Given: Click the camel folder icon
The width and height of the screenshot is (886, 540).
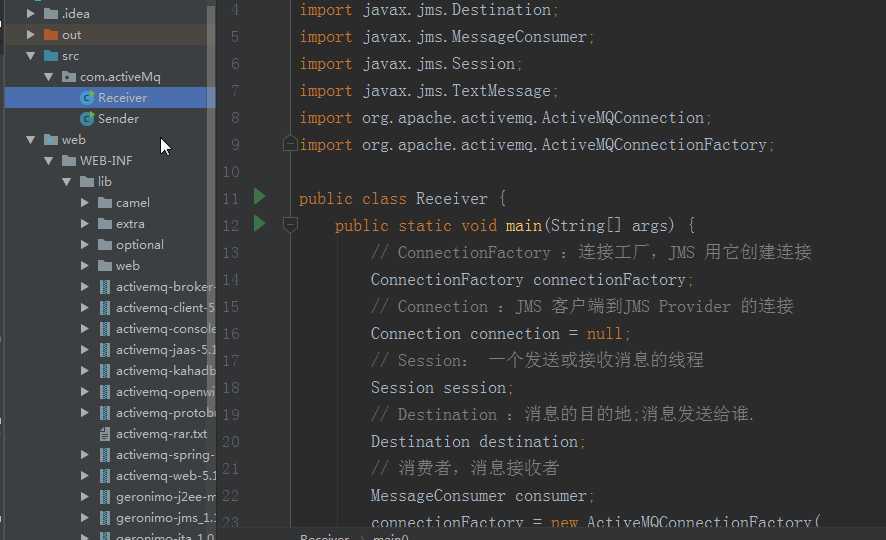Looking at the screenshot, I should 105,202.
